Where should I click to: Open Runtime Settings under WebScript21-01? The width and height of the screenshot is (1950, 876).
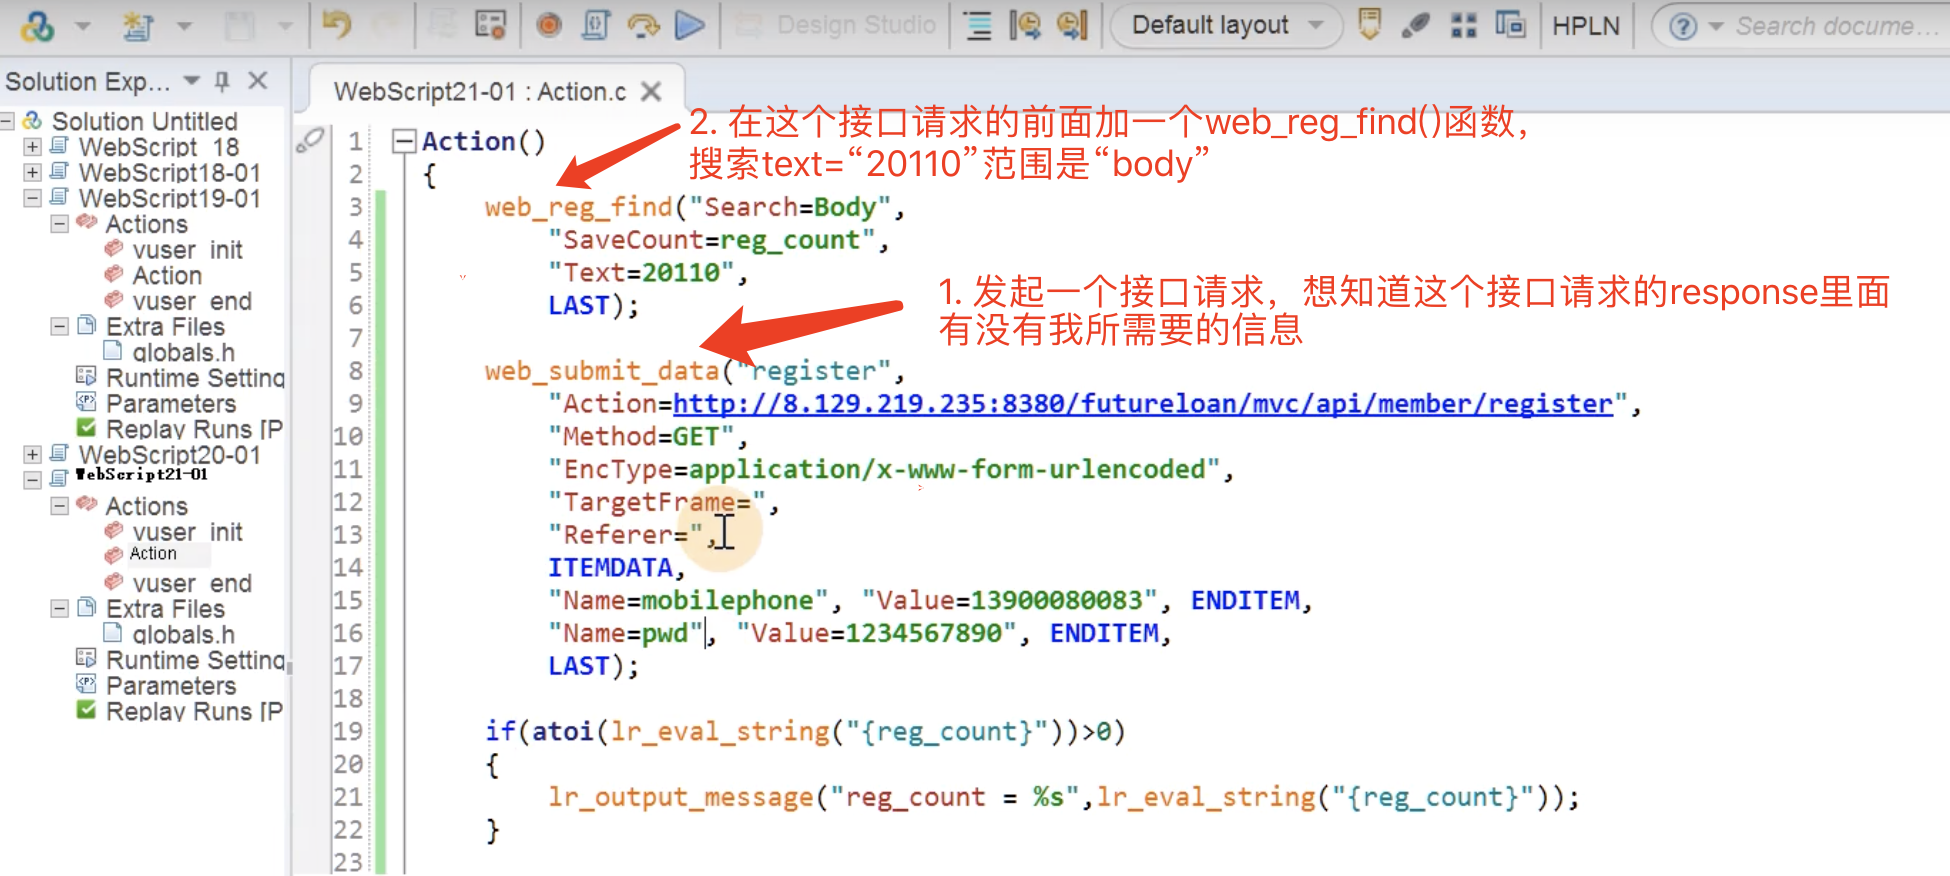pos(195,660)
